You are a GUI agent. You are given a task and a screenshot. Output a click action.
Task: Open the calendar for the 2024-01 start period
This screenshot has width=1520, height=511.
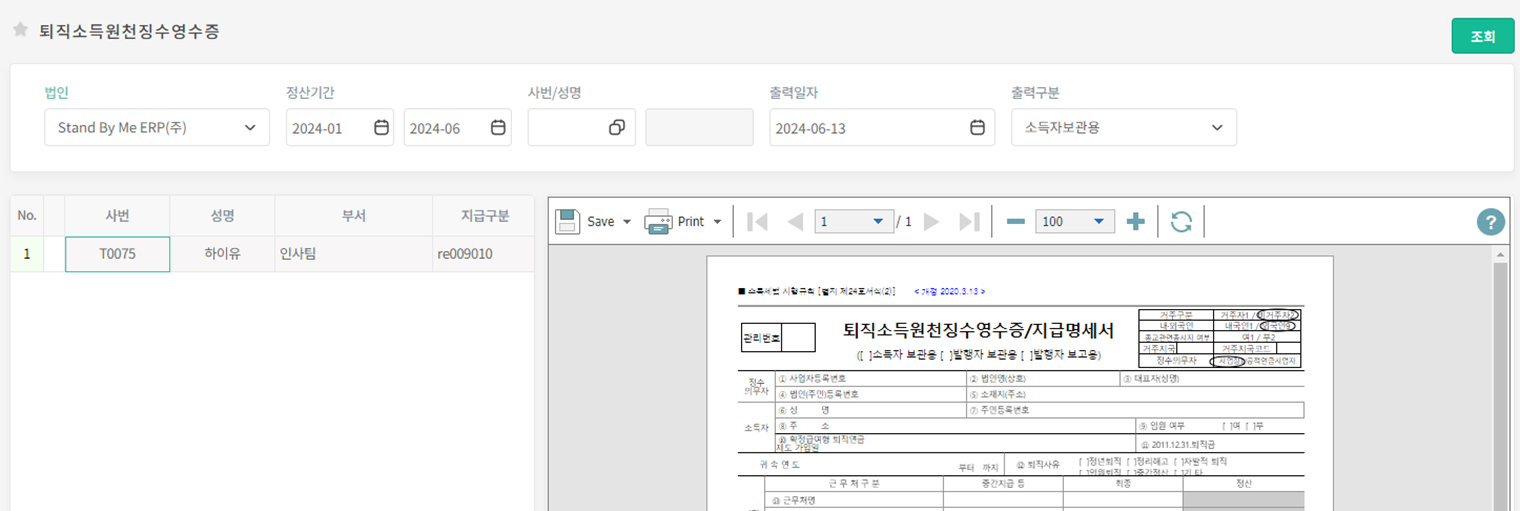(381, 127)
